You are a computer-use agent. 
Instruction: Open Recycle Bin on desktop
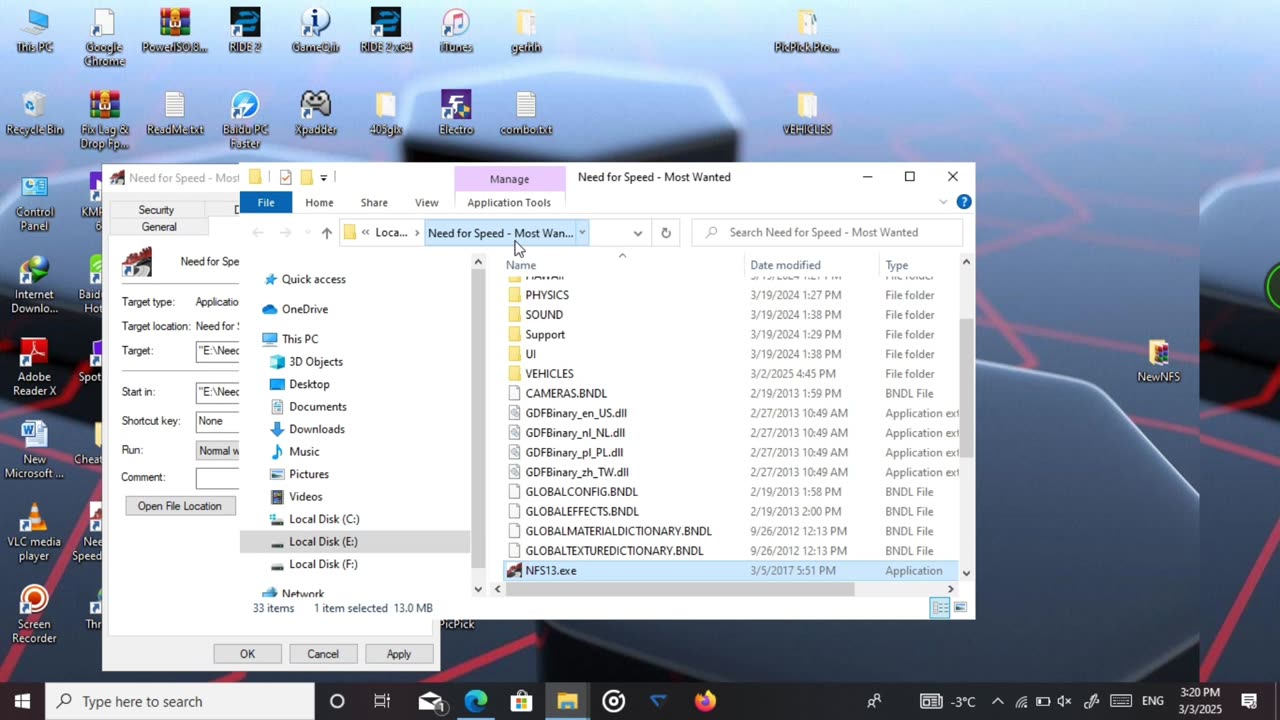[34, 113]
